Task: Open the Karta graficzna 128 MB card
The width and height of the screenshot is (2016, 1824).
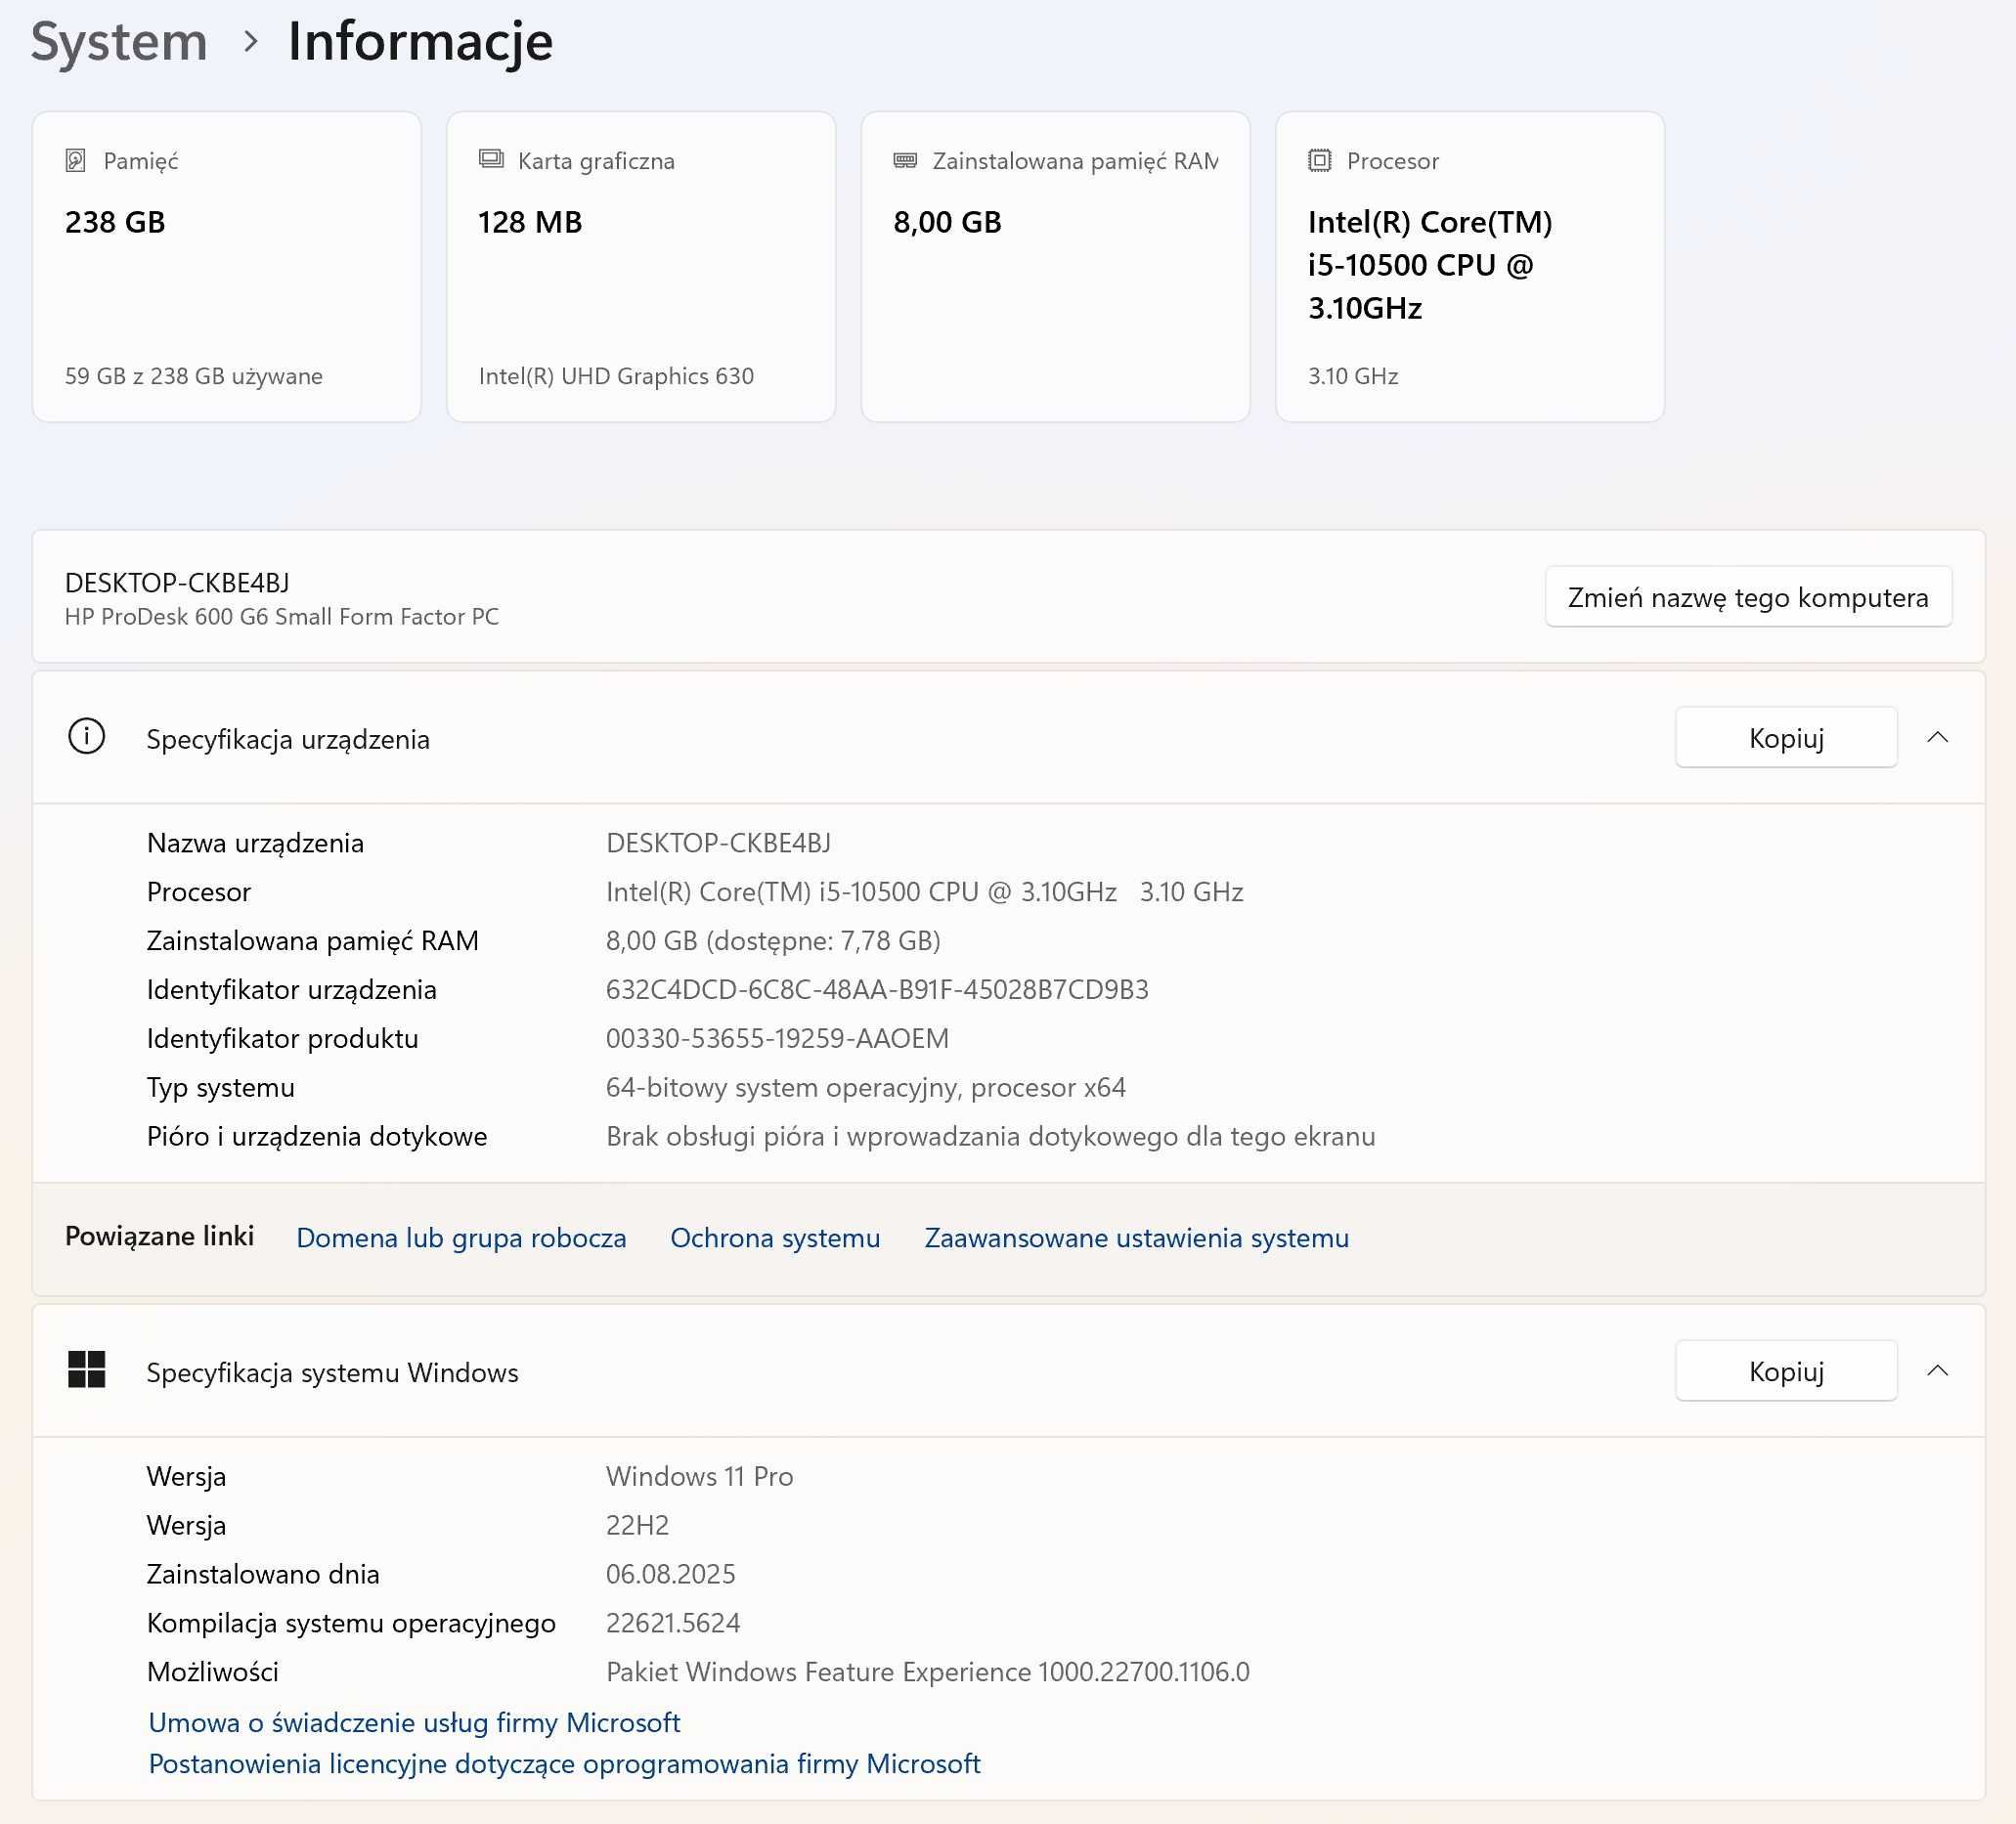Action: (641, 267)
